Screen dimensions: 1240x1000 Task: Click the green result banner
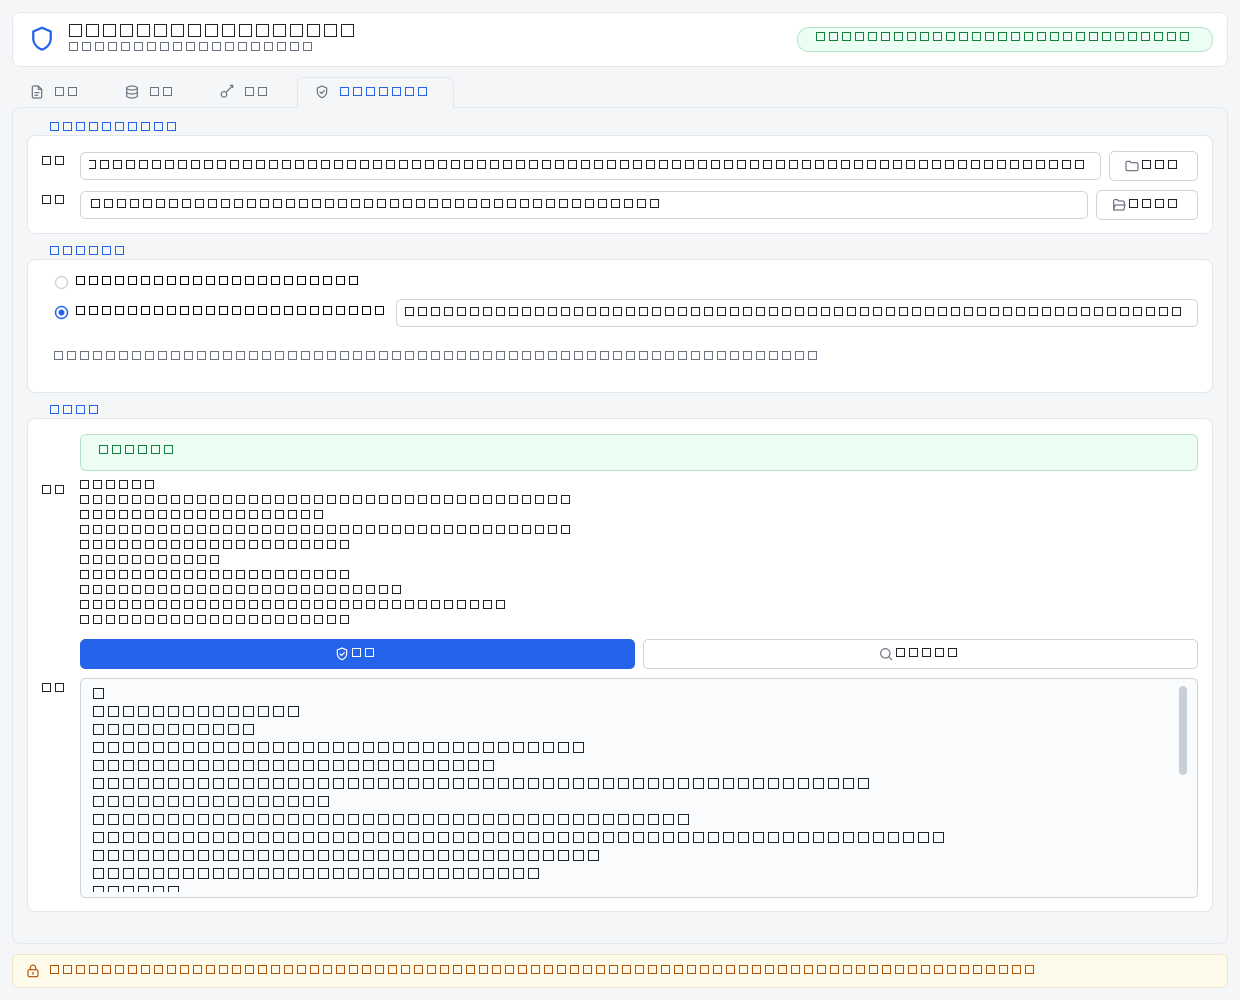(x=639, y=452)
